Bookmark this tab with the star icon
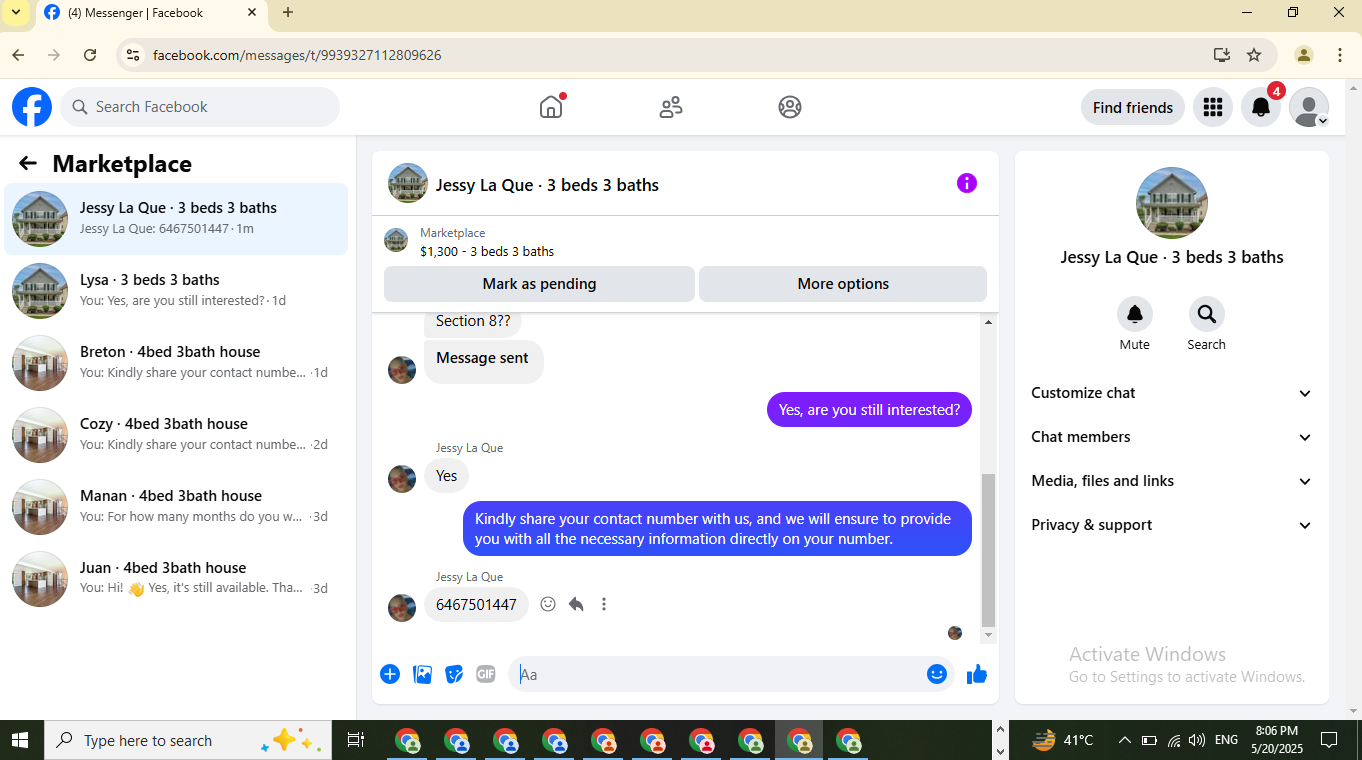Image resolution: width=1362 pixels, height=760 pixels. point(1254,55)
